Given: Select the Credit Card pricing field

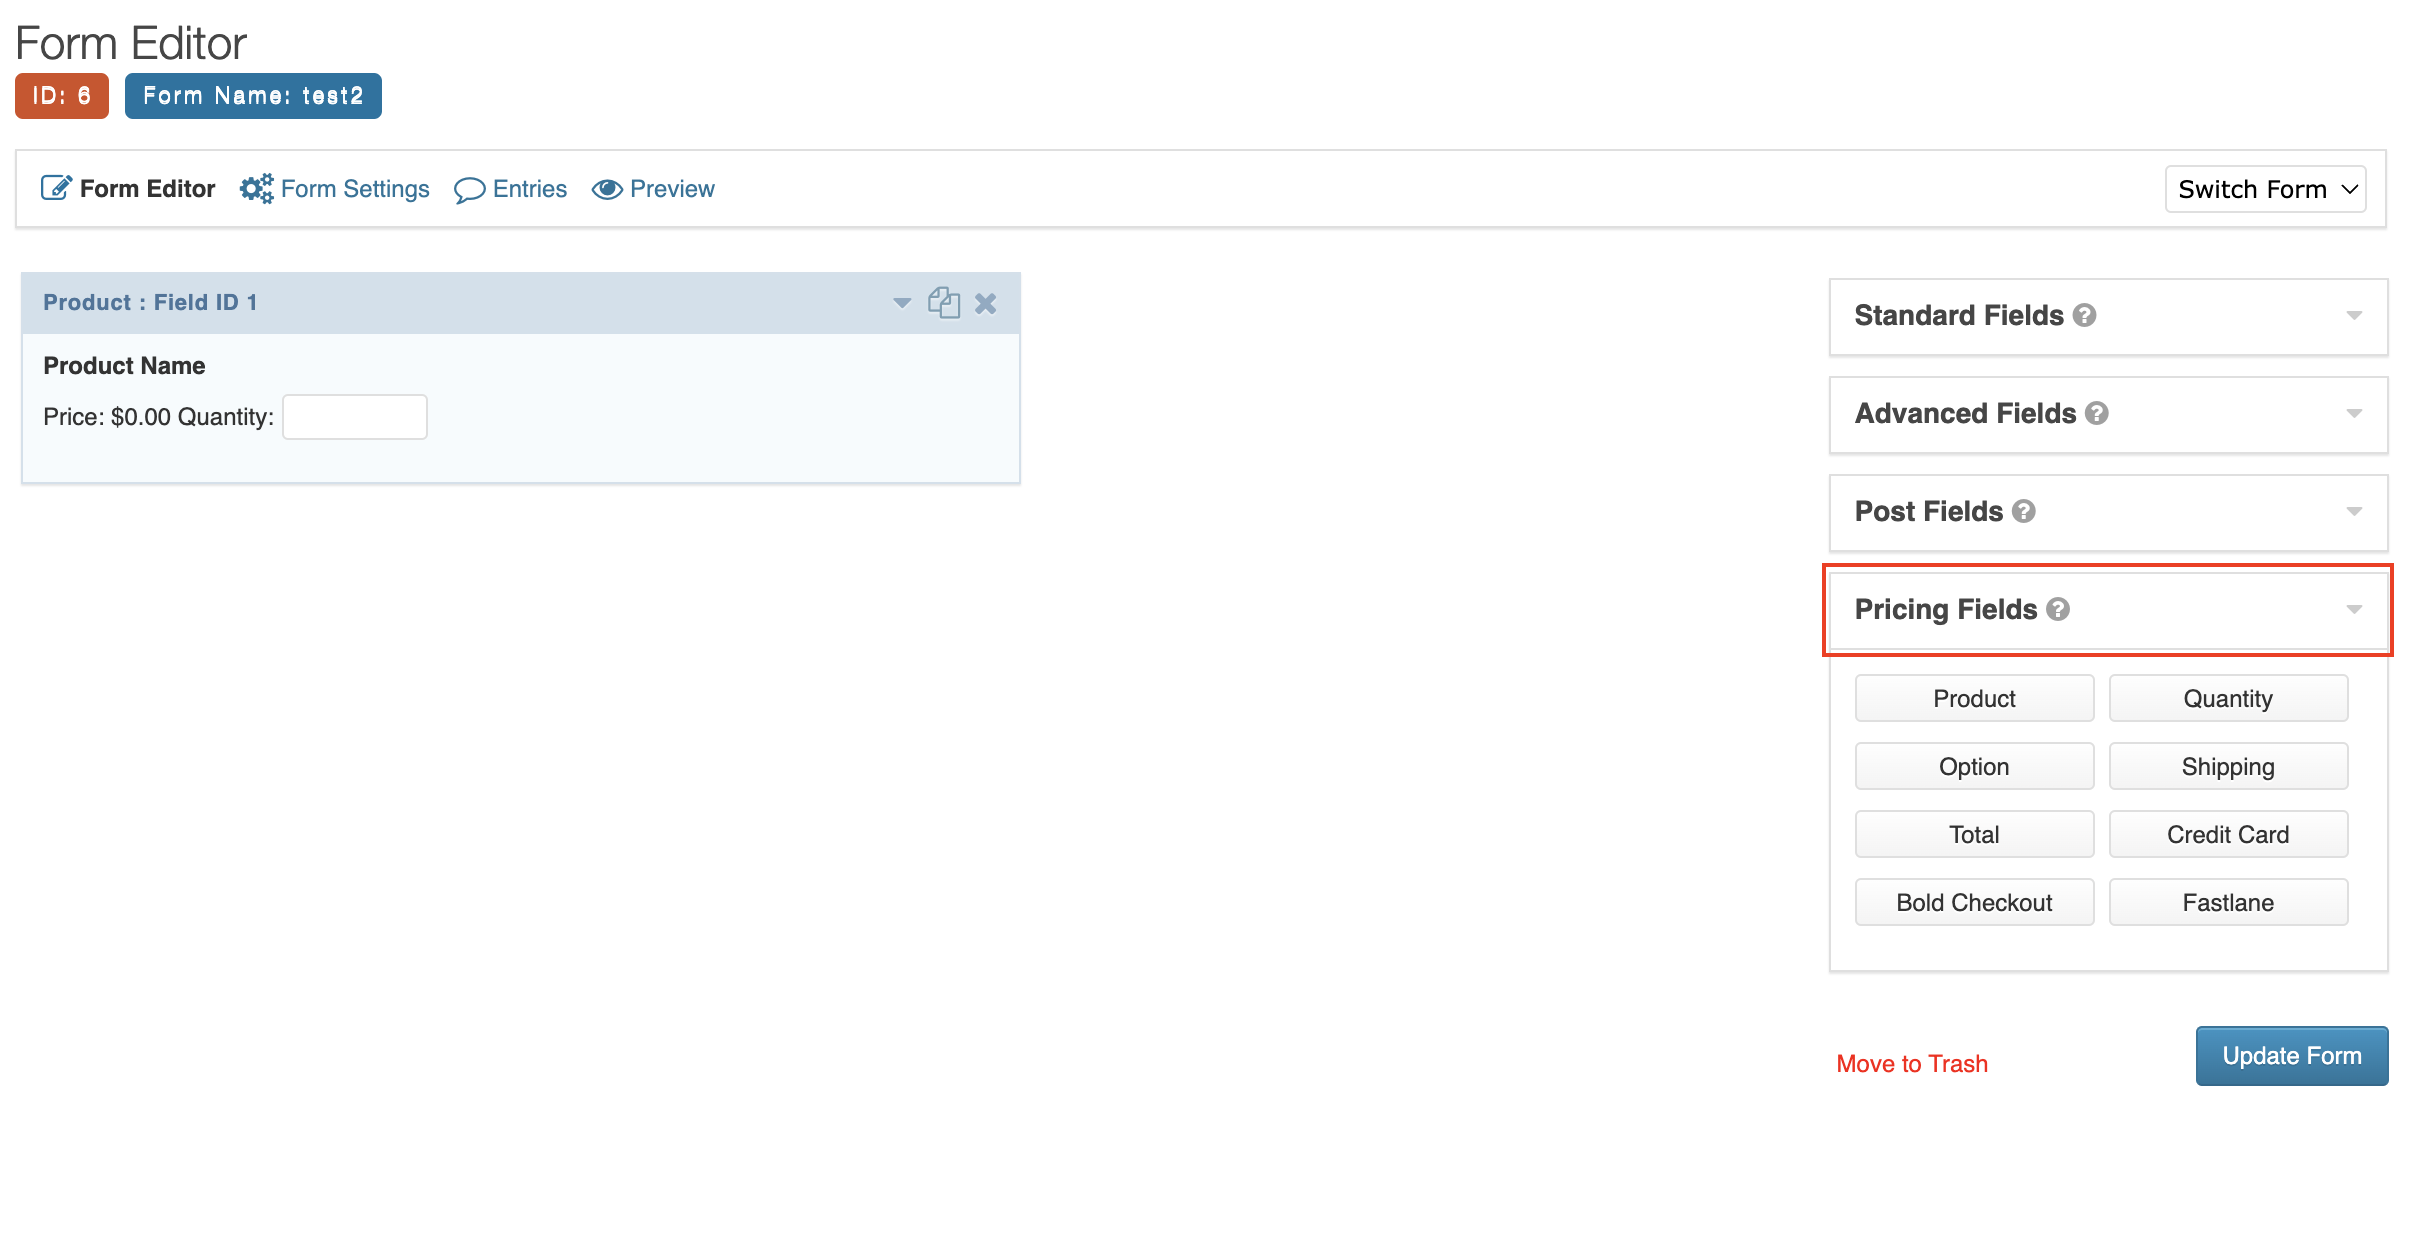Looking at the screenshot, I should tap(2227, 833).
